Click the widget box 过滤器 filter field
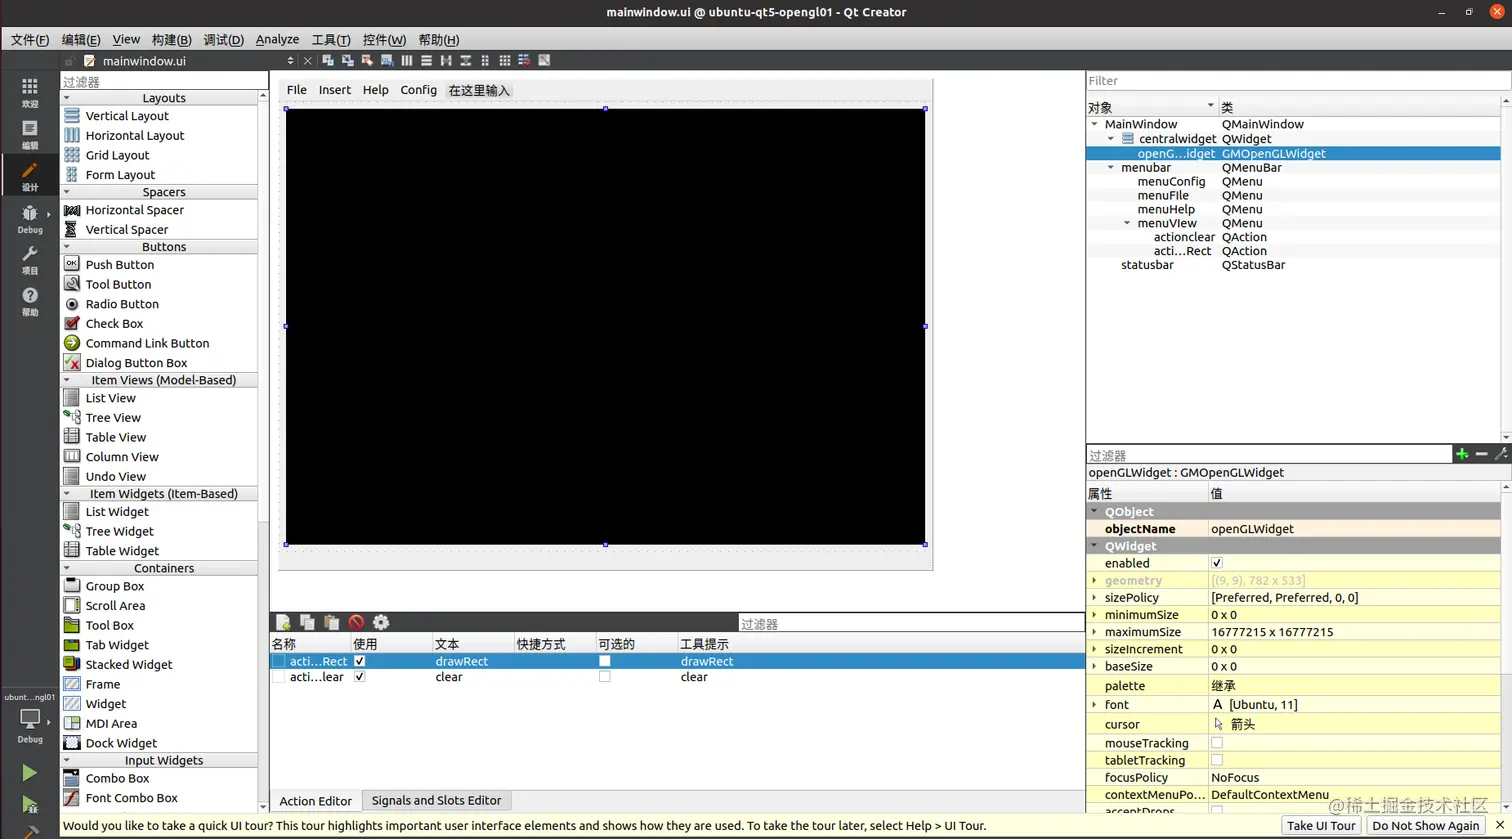The width and height of the screenshot is (1512, 839). click(164, 82)
